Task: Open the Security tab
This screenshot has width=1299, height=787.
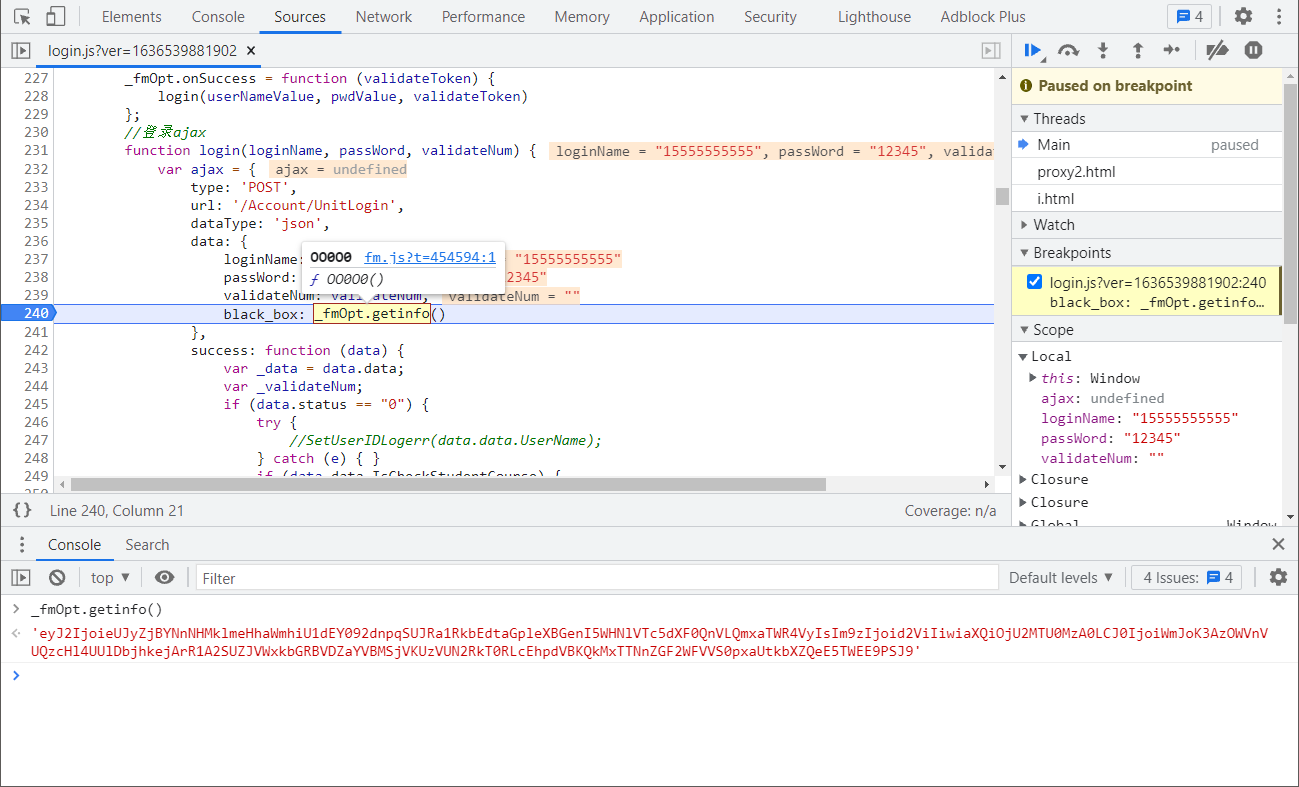Action: (770, 16)
